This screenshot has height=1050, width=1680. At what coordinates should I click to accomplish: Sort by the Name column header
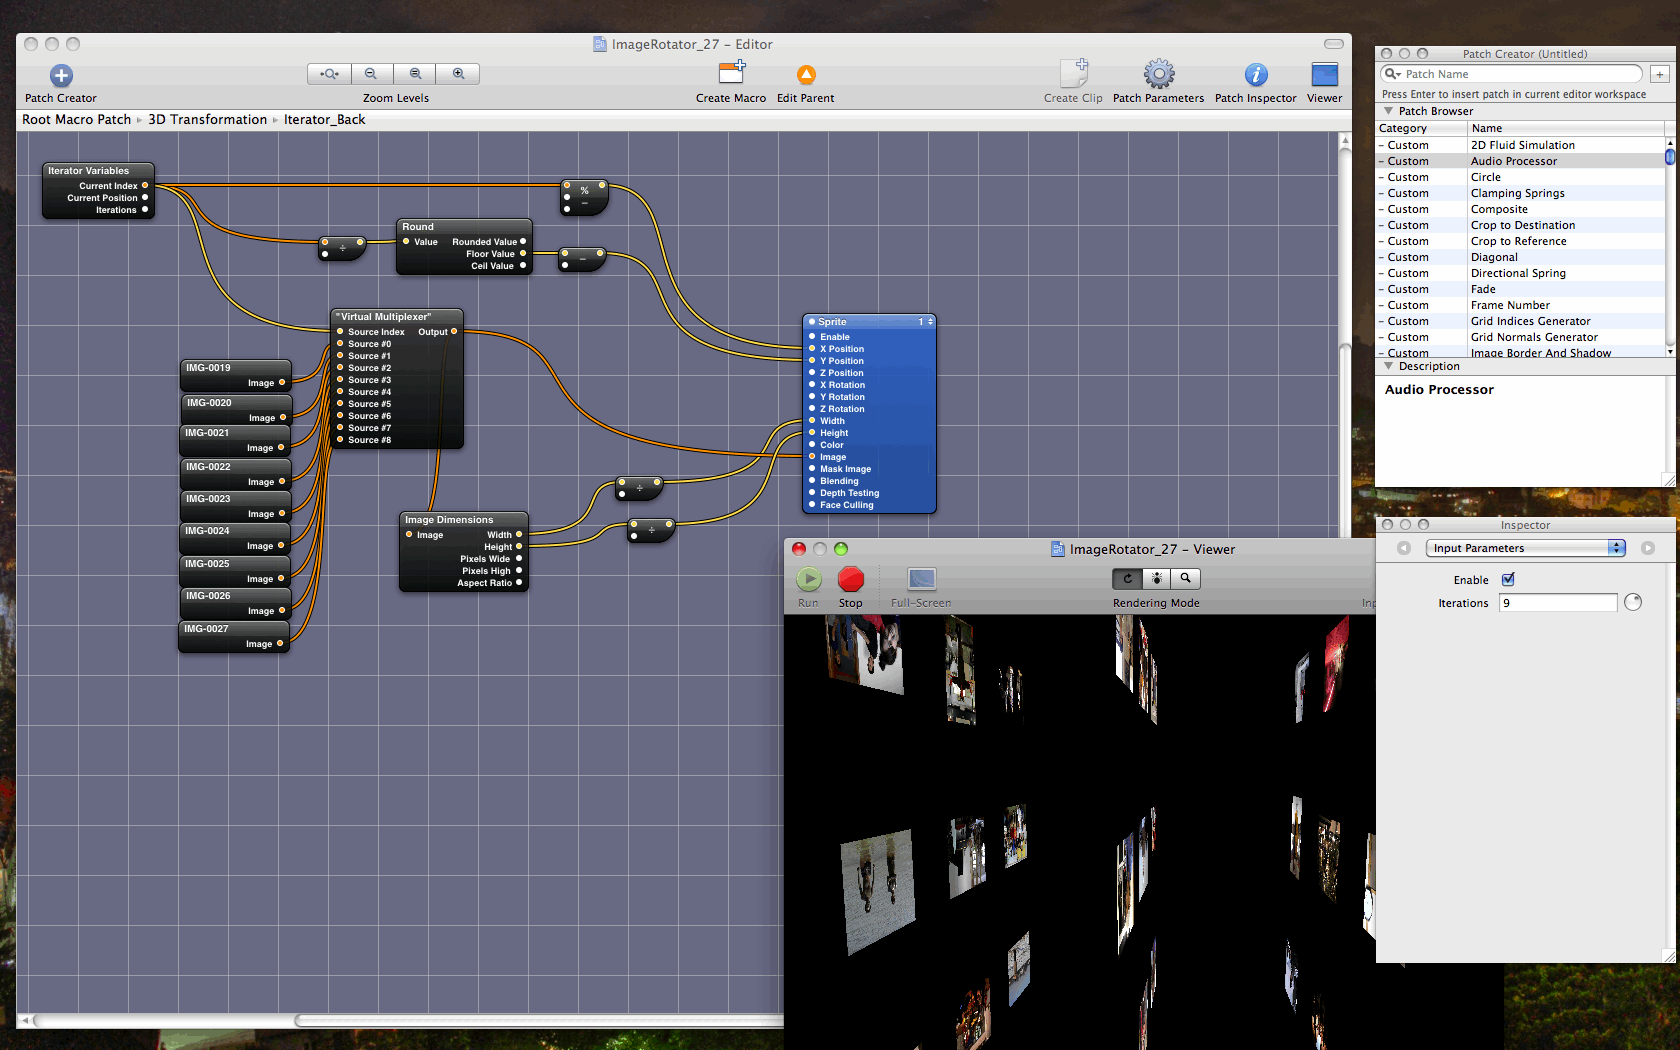(1565, 128)
